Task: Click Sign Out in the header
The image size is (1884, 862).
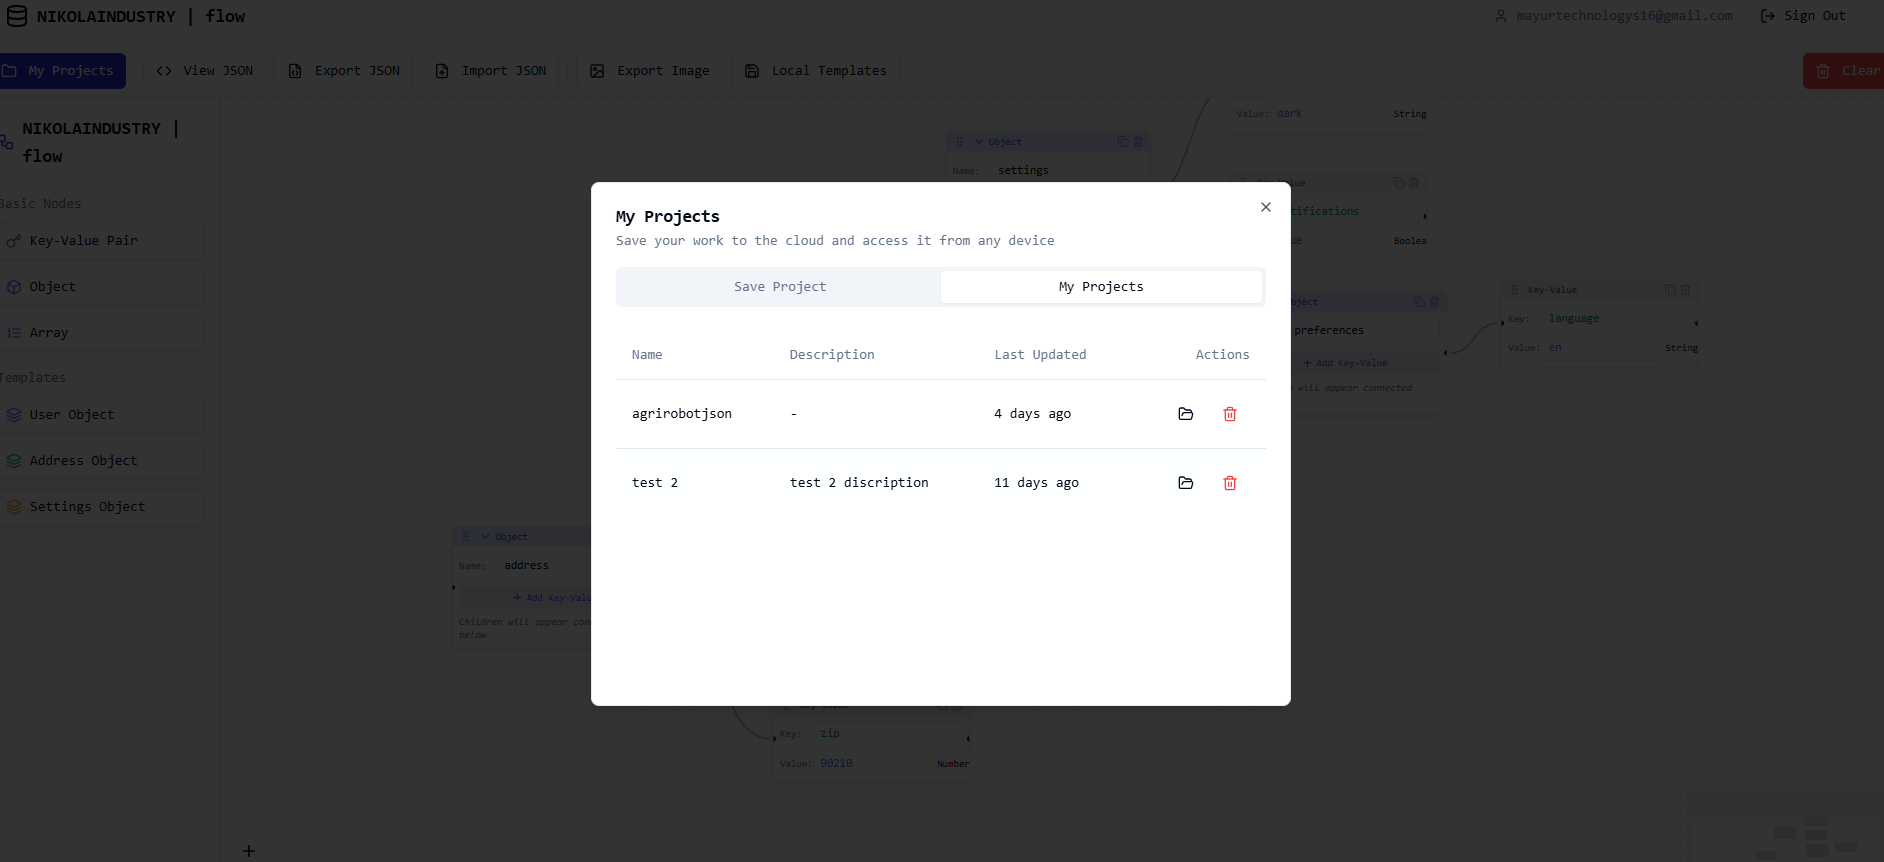Action: [1803, 16]
